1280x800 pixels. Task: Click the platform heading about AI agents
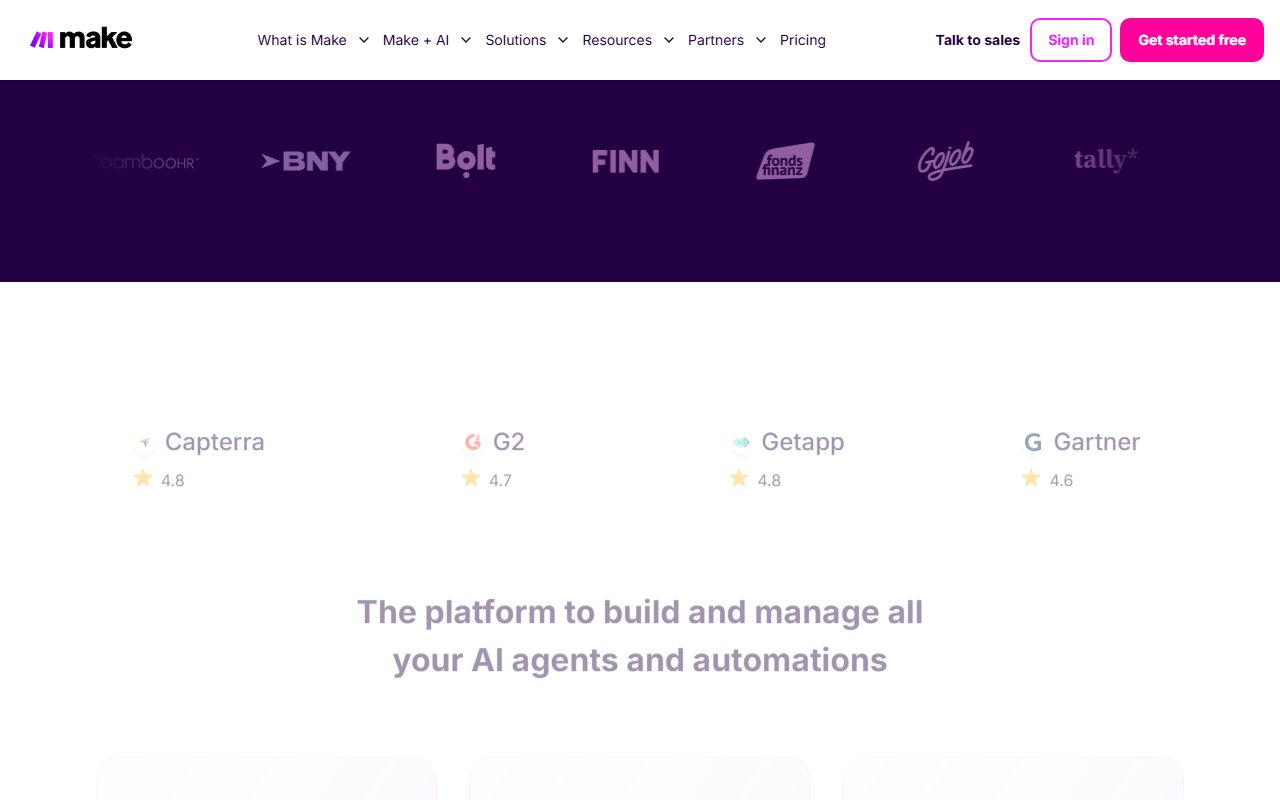(640, 636)
